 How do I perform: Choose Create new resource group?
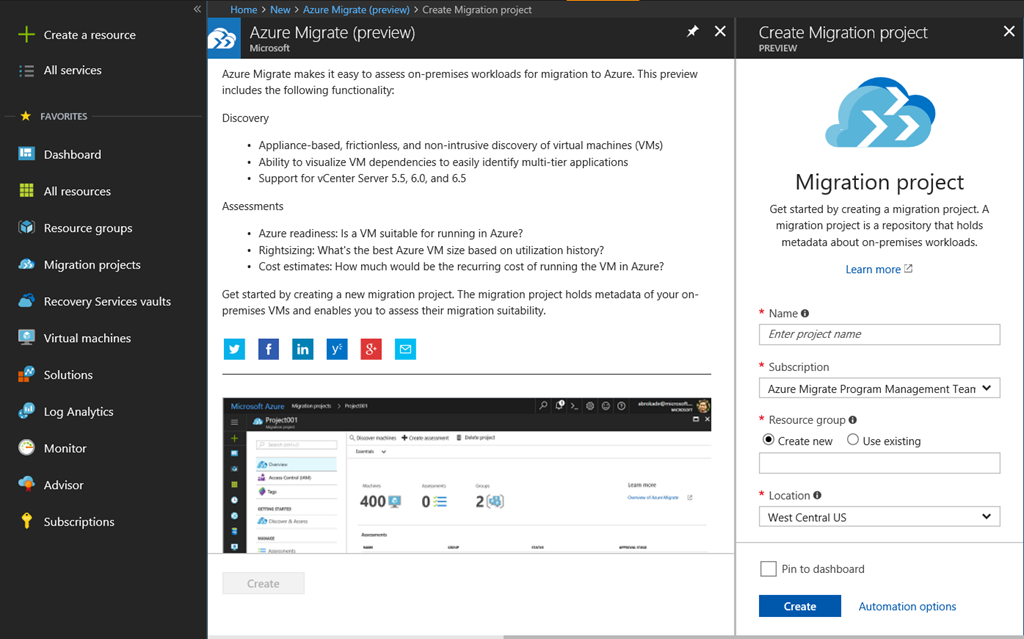click(769, 440)
